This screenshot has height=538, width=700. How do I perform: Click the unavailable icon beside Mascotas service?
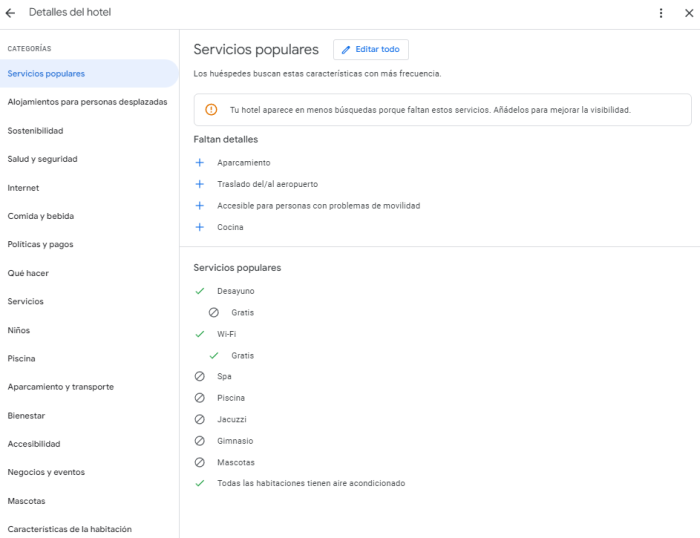(200, 462)
